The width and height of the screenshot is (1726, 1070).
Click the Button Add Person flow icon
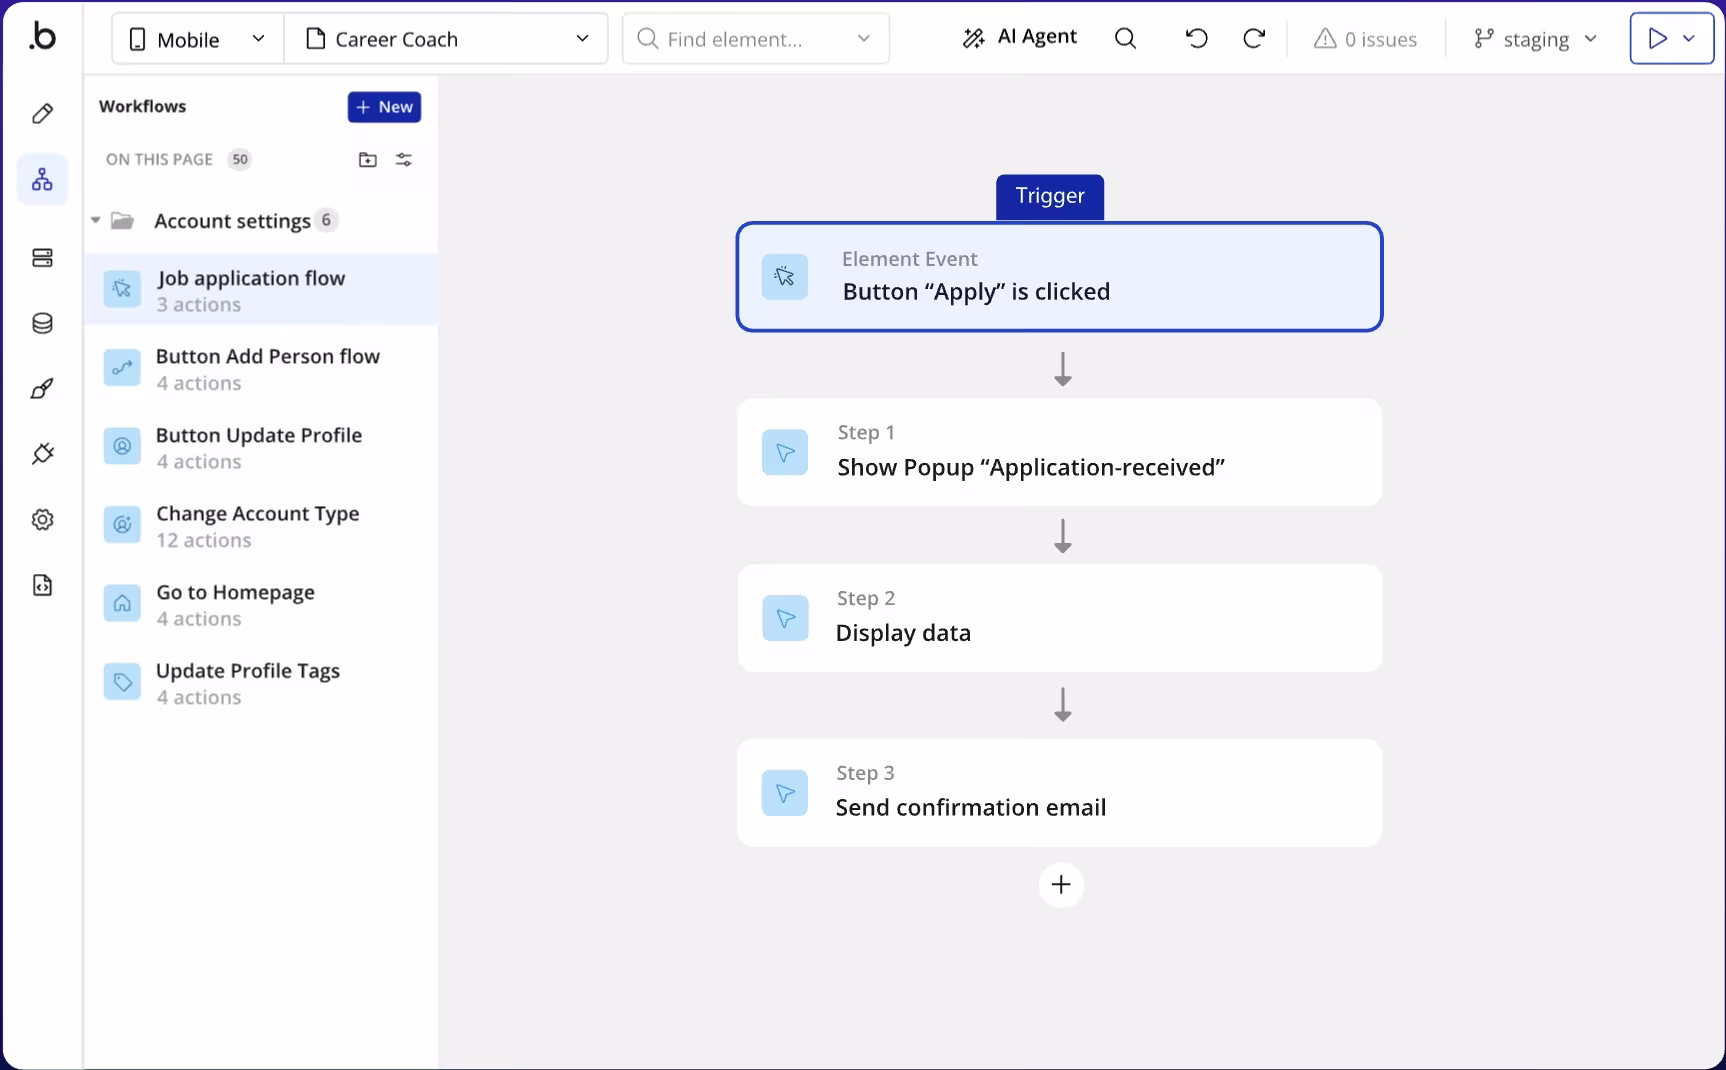click(122, 368)
